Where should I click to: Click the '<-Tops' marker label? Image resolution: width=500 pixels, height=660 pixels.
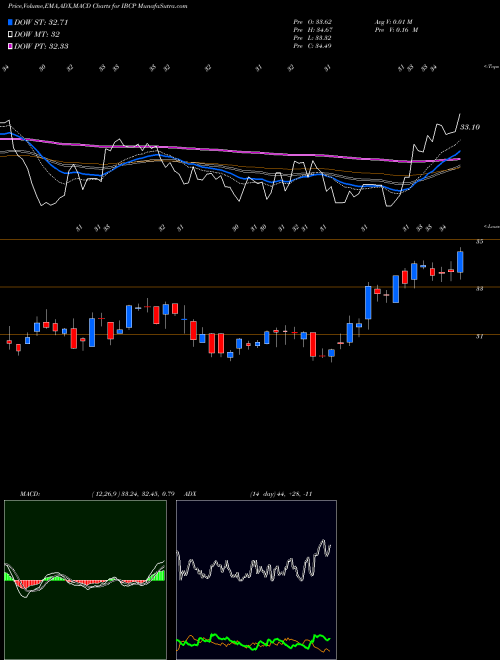pos(491,67)
